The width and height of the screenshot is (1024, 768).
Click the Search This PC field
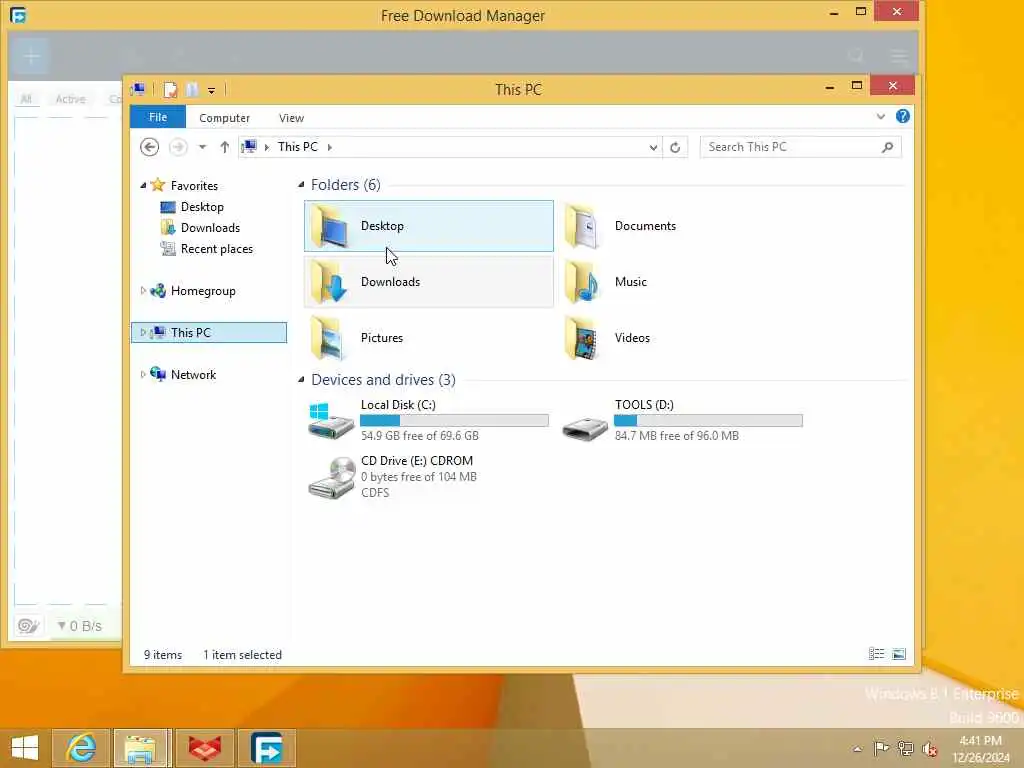click(801, 147)
